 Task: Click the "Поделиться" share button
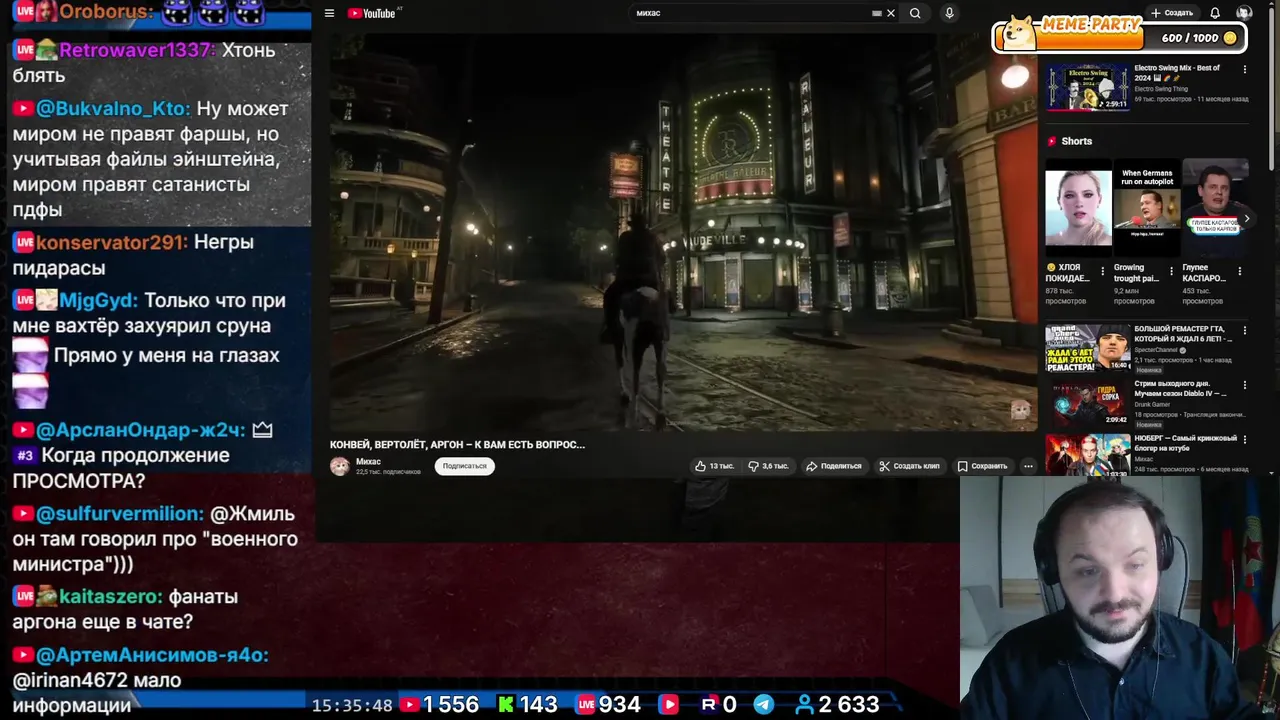(834, 466)
